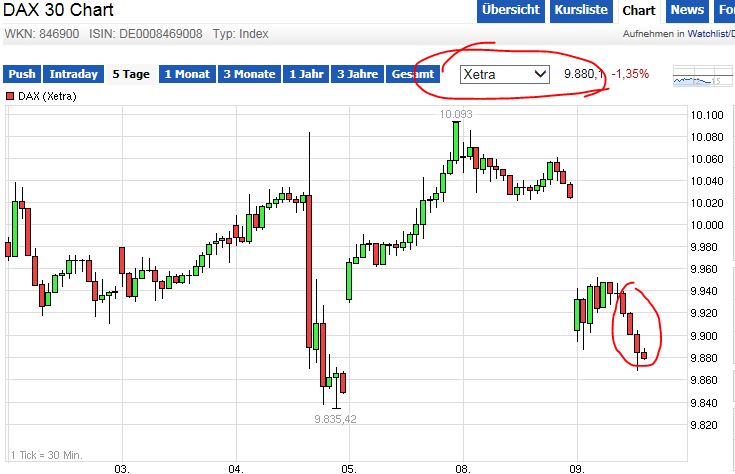Click the -1,35% change value

(630, 74)
